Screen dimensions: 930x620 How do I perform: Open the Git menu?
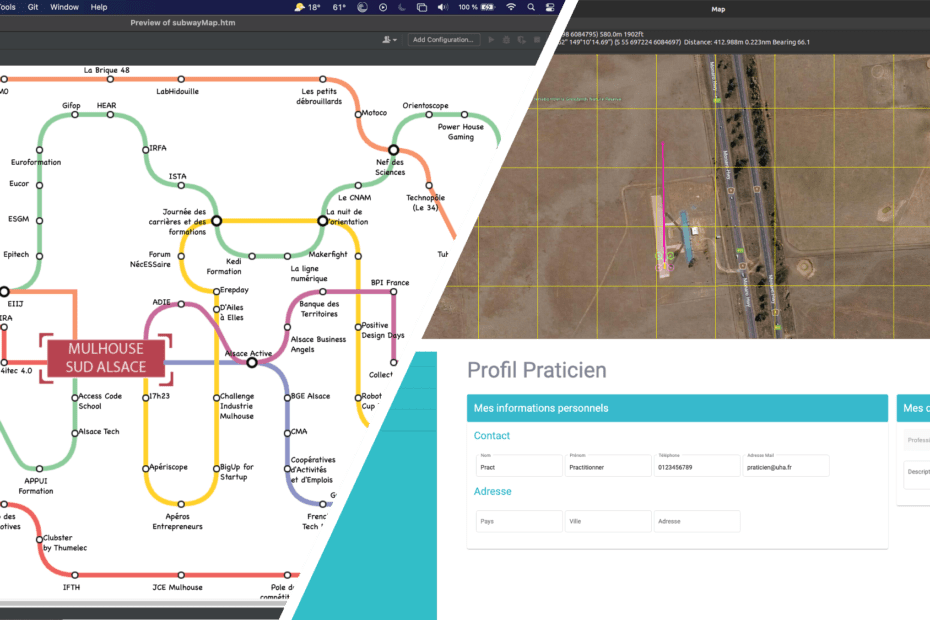click(x=33, y=7)
